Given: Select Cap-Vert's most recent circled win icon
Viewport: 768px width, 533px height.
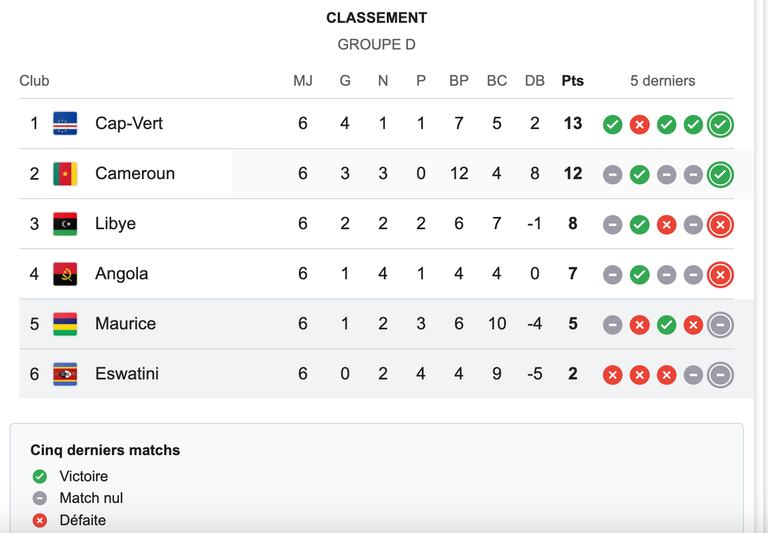Looking at the screenshot, I should pos(720,124).
